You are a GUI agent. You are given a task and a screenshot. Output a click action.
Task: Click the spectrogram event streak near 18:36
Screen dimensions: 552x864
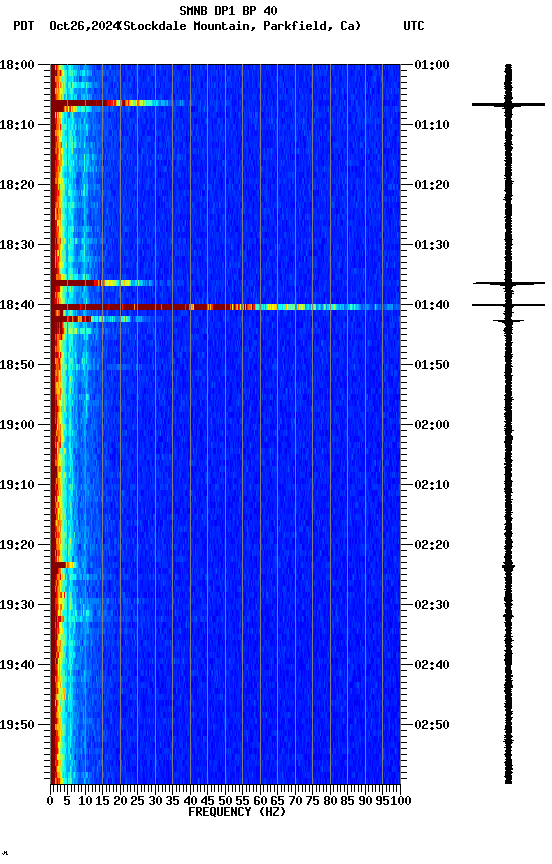(105, 283)
